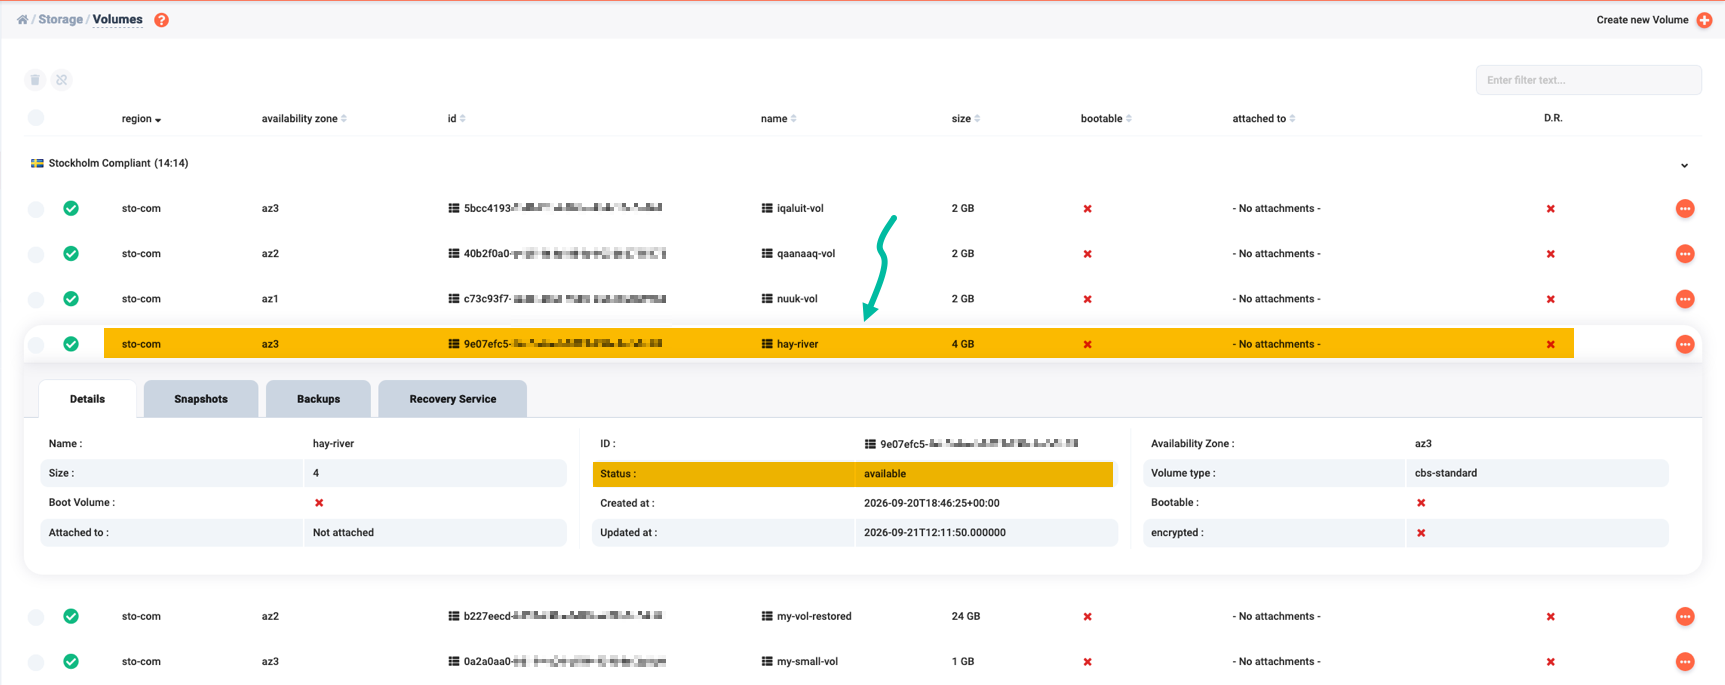Go to the home breadcrumb icon

tap(22, 20)
